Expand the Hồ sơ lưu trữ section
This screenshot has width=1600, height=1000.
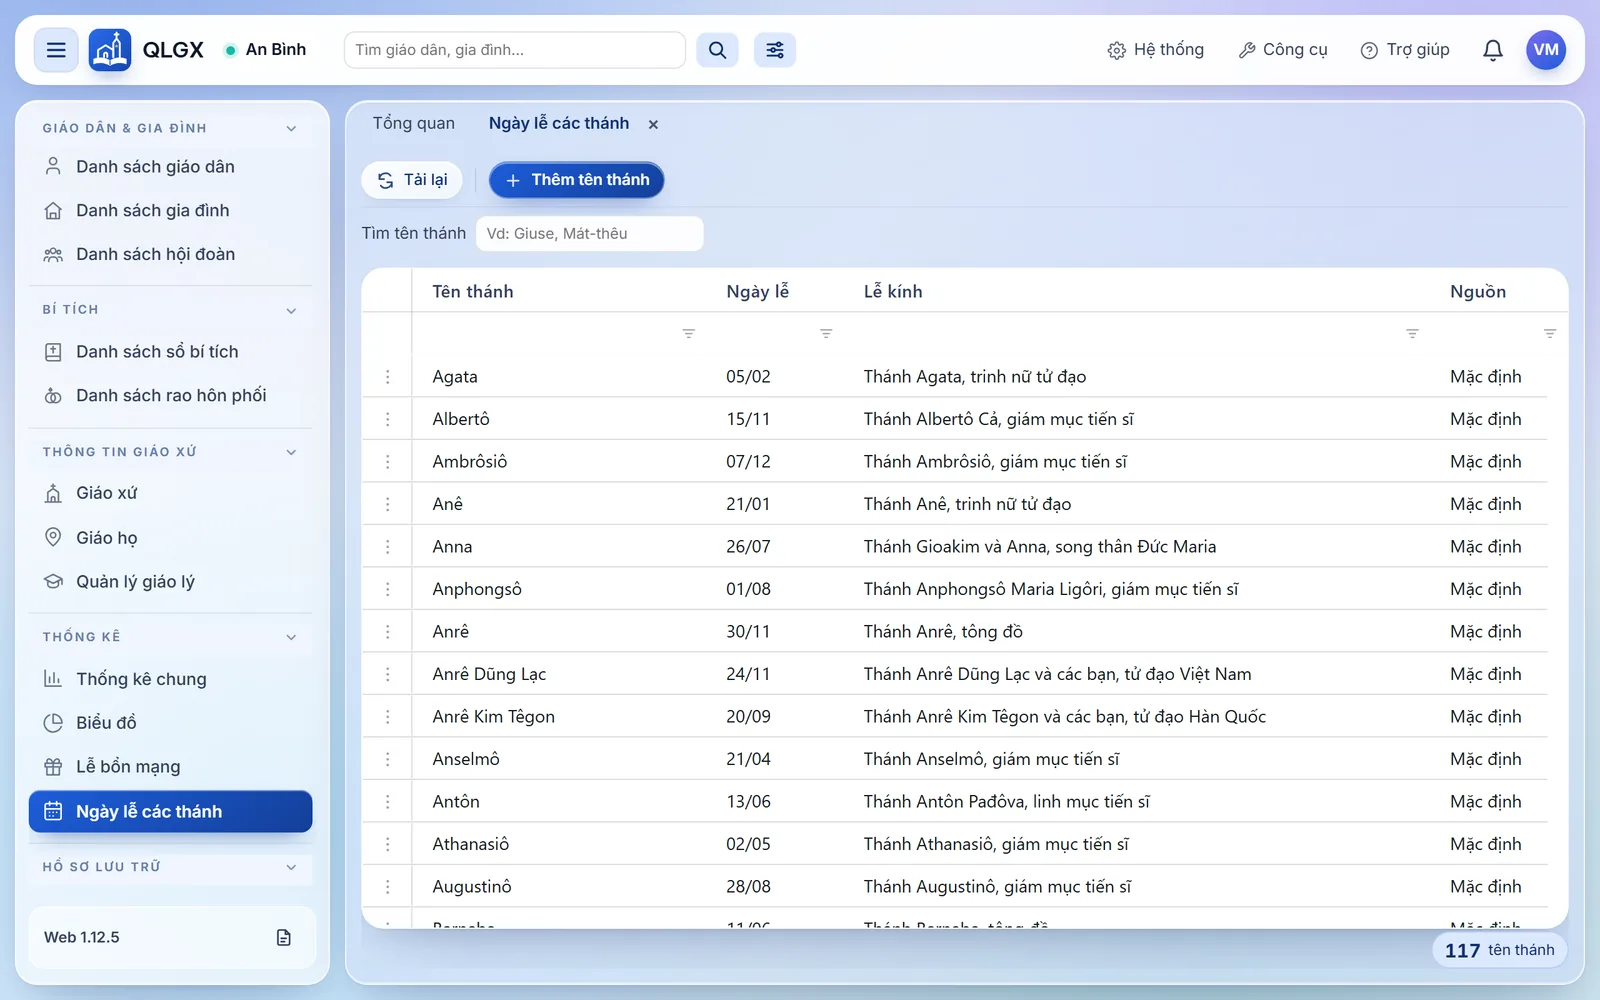coord(291,867)
